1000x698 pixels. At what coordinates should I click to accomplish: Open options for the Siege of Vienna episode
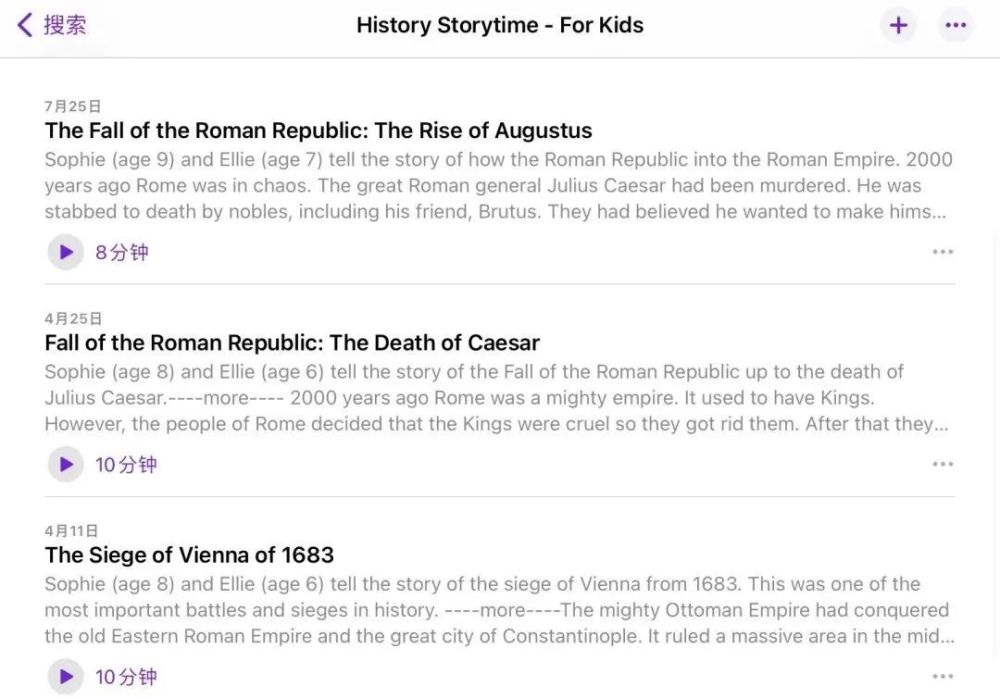pos(942,676)
